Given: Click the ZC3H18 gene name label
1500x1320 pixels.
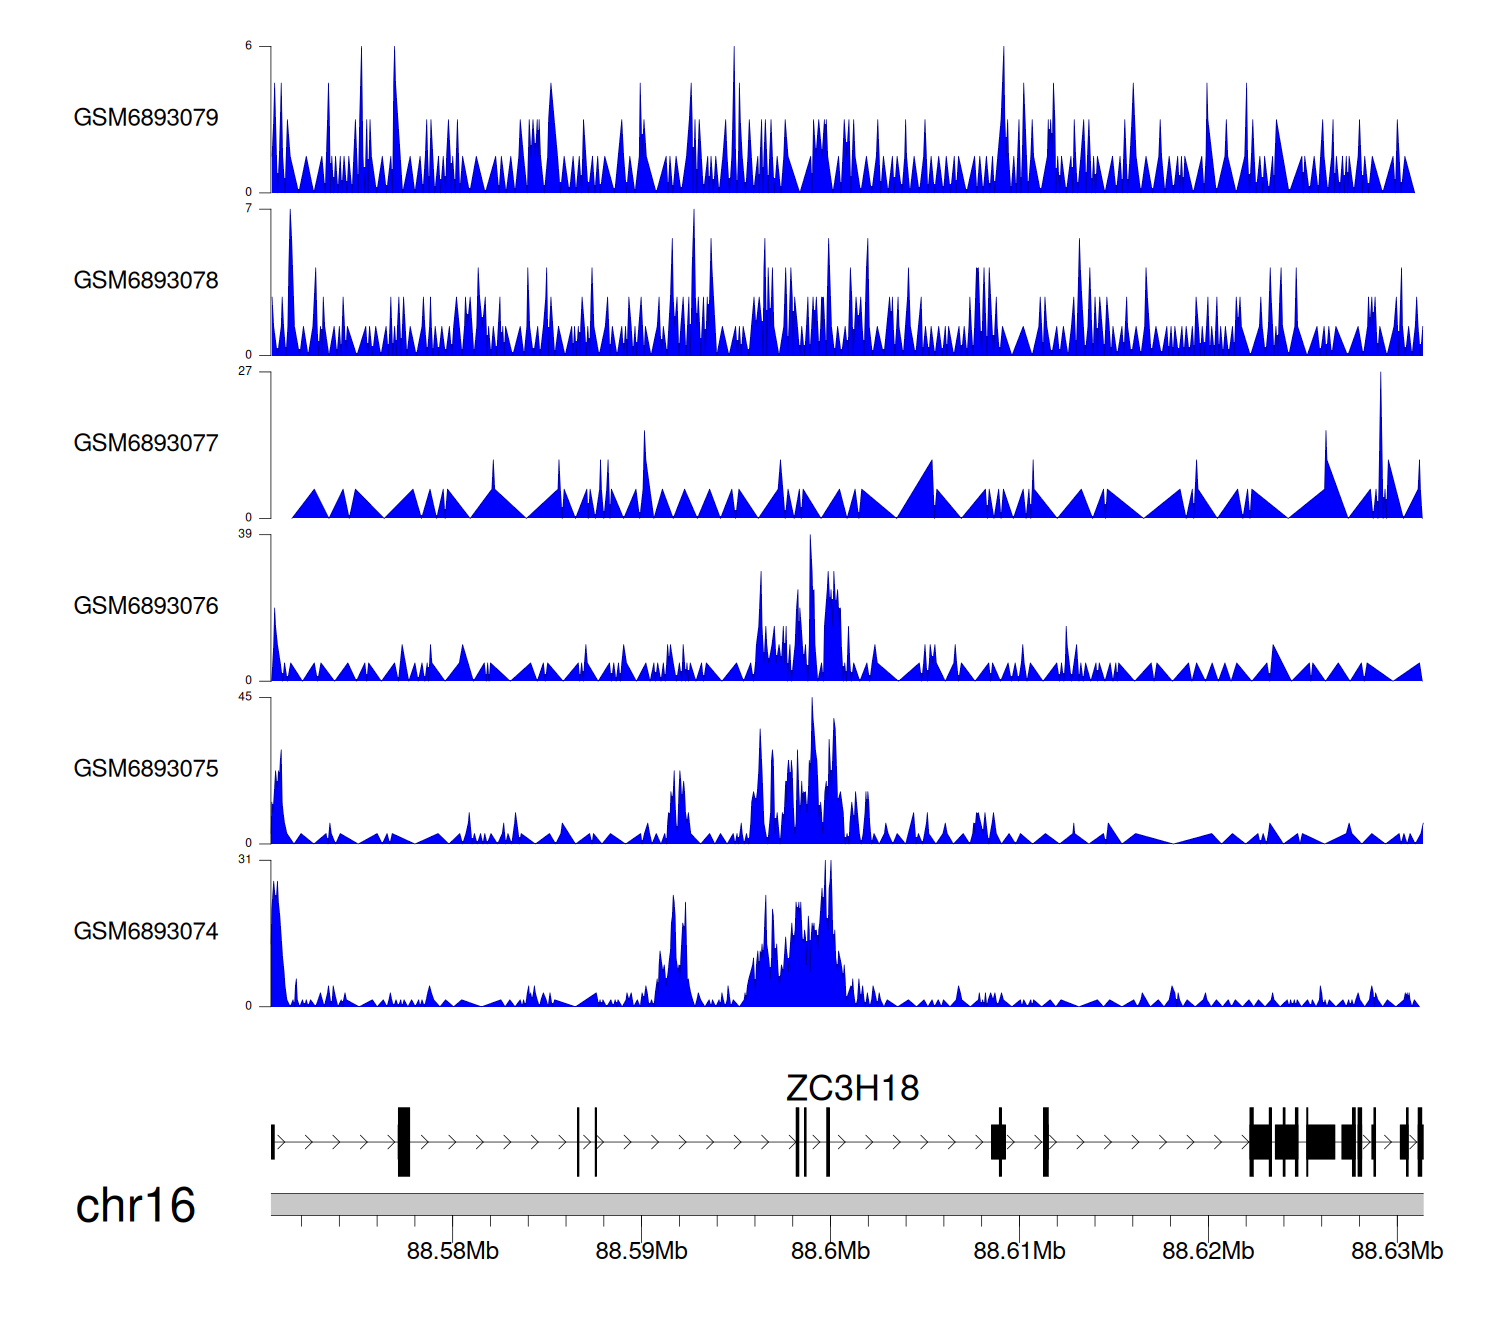Looking at the screenshot, I should [x=852, y=1088].
